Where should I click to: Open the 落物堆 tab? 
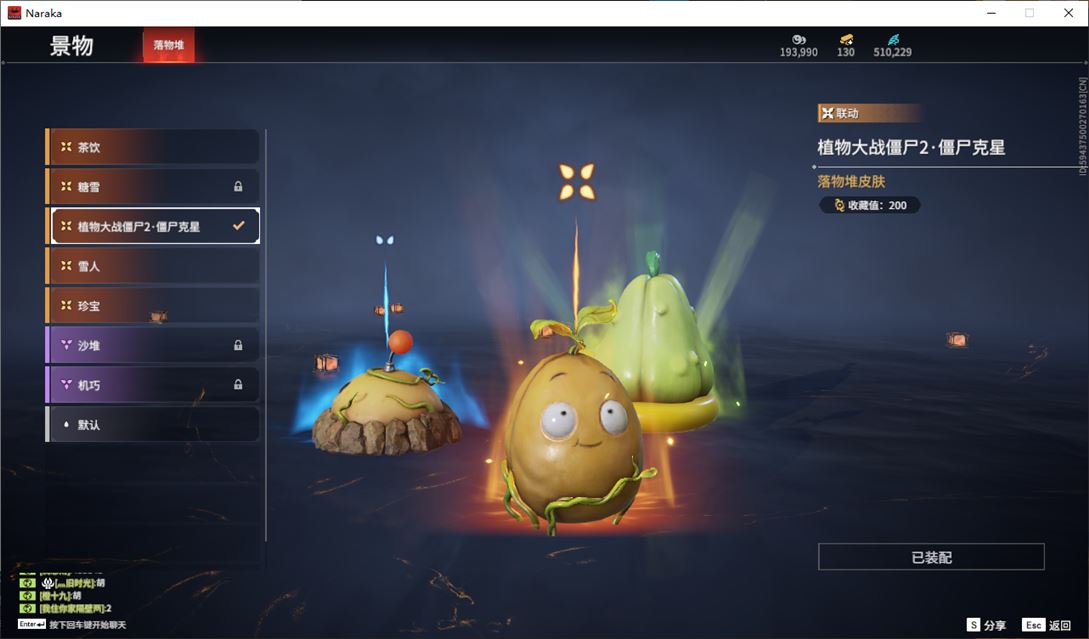pos(169,45)
